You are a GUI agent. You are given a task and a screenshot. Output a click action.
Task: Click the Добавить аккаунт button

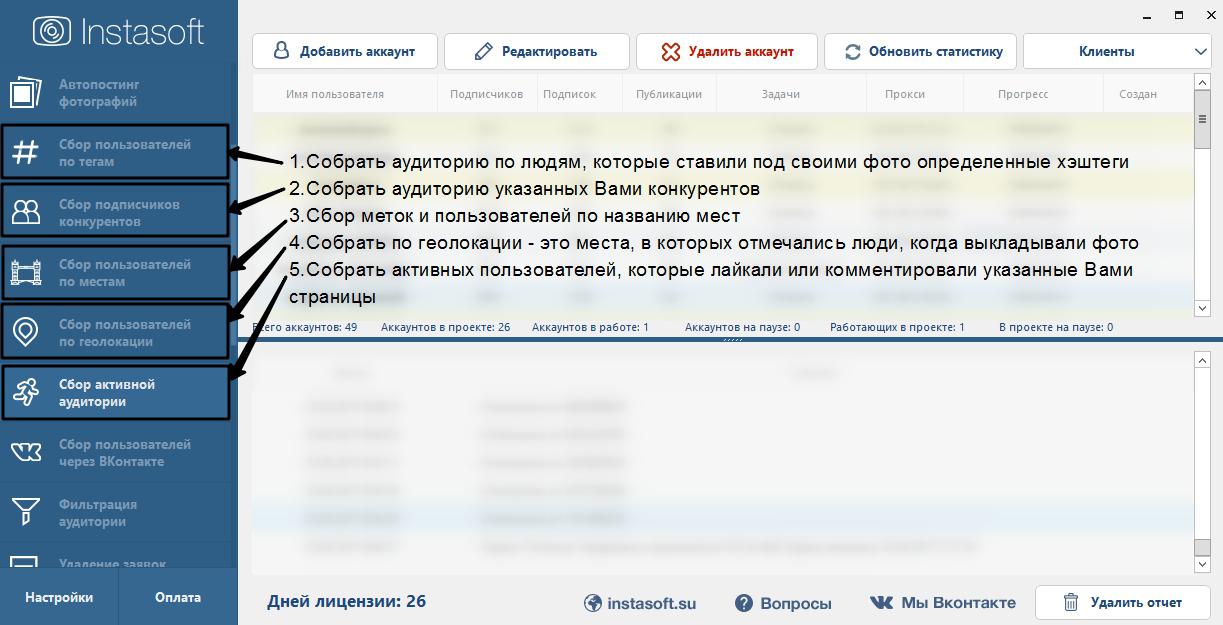pyautogui.click(x=344, y=51)
